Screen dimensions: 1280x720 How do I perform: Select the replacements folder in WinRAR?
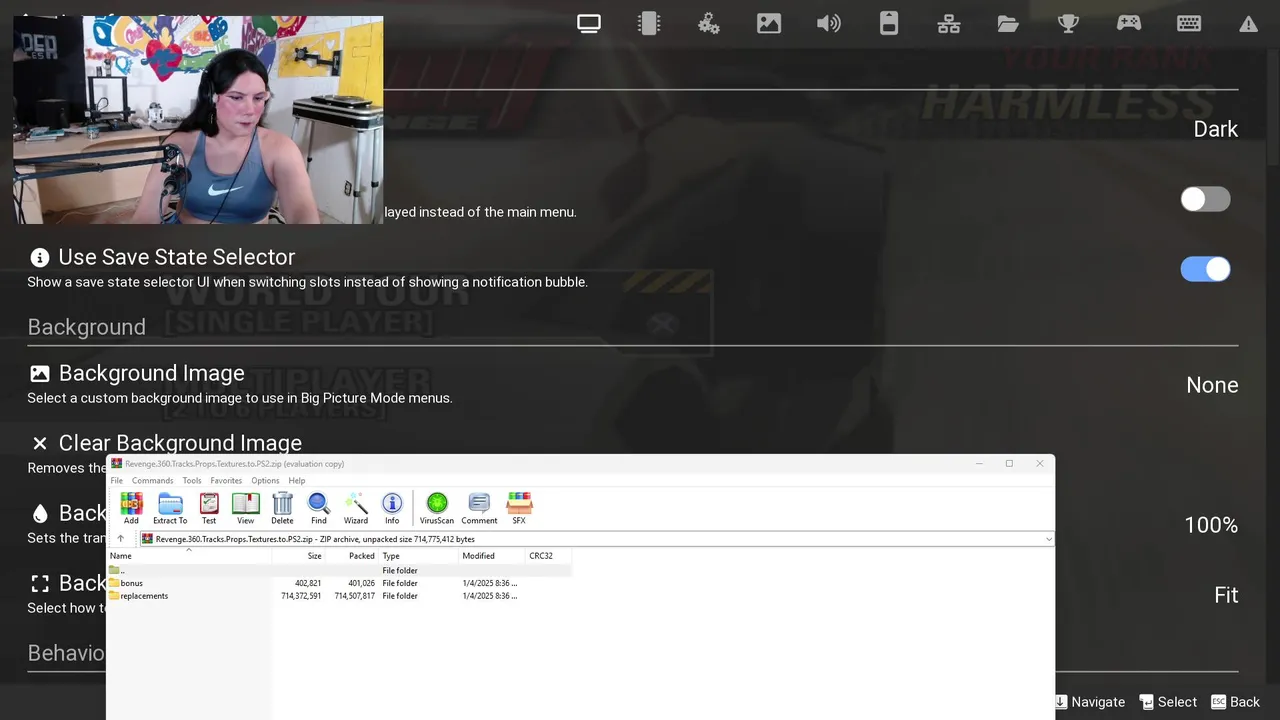(139, 596)
